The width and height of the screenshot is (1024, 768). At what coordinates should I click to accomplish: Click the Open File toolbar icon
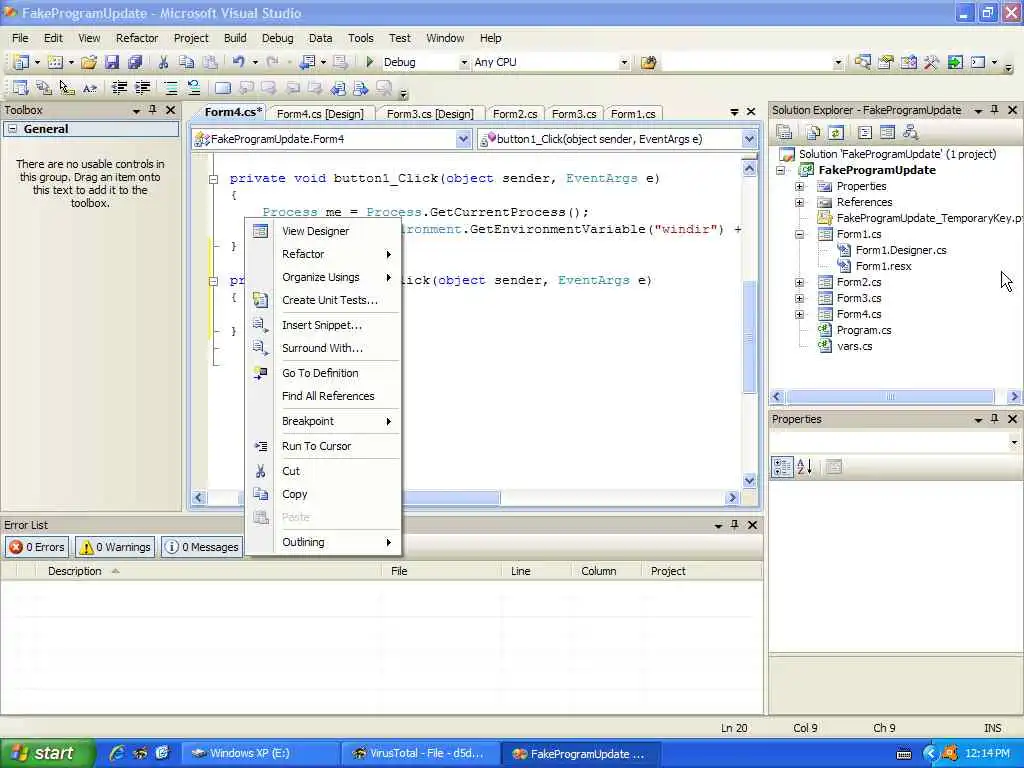coord(89,62)
